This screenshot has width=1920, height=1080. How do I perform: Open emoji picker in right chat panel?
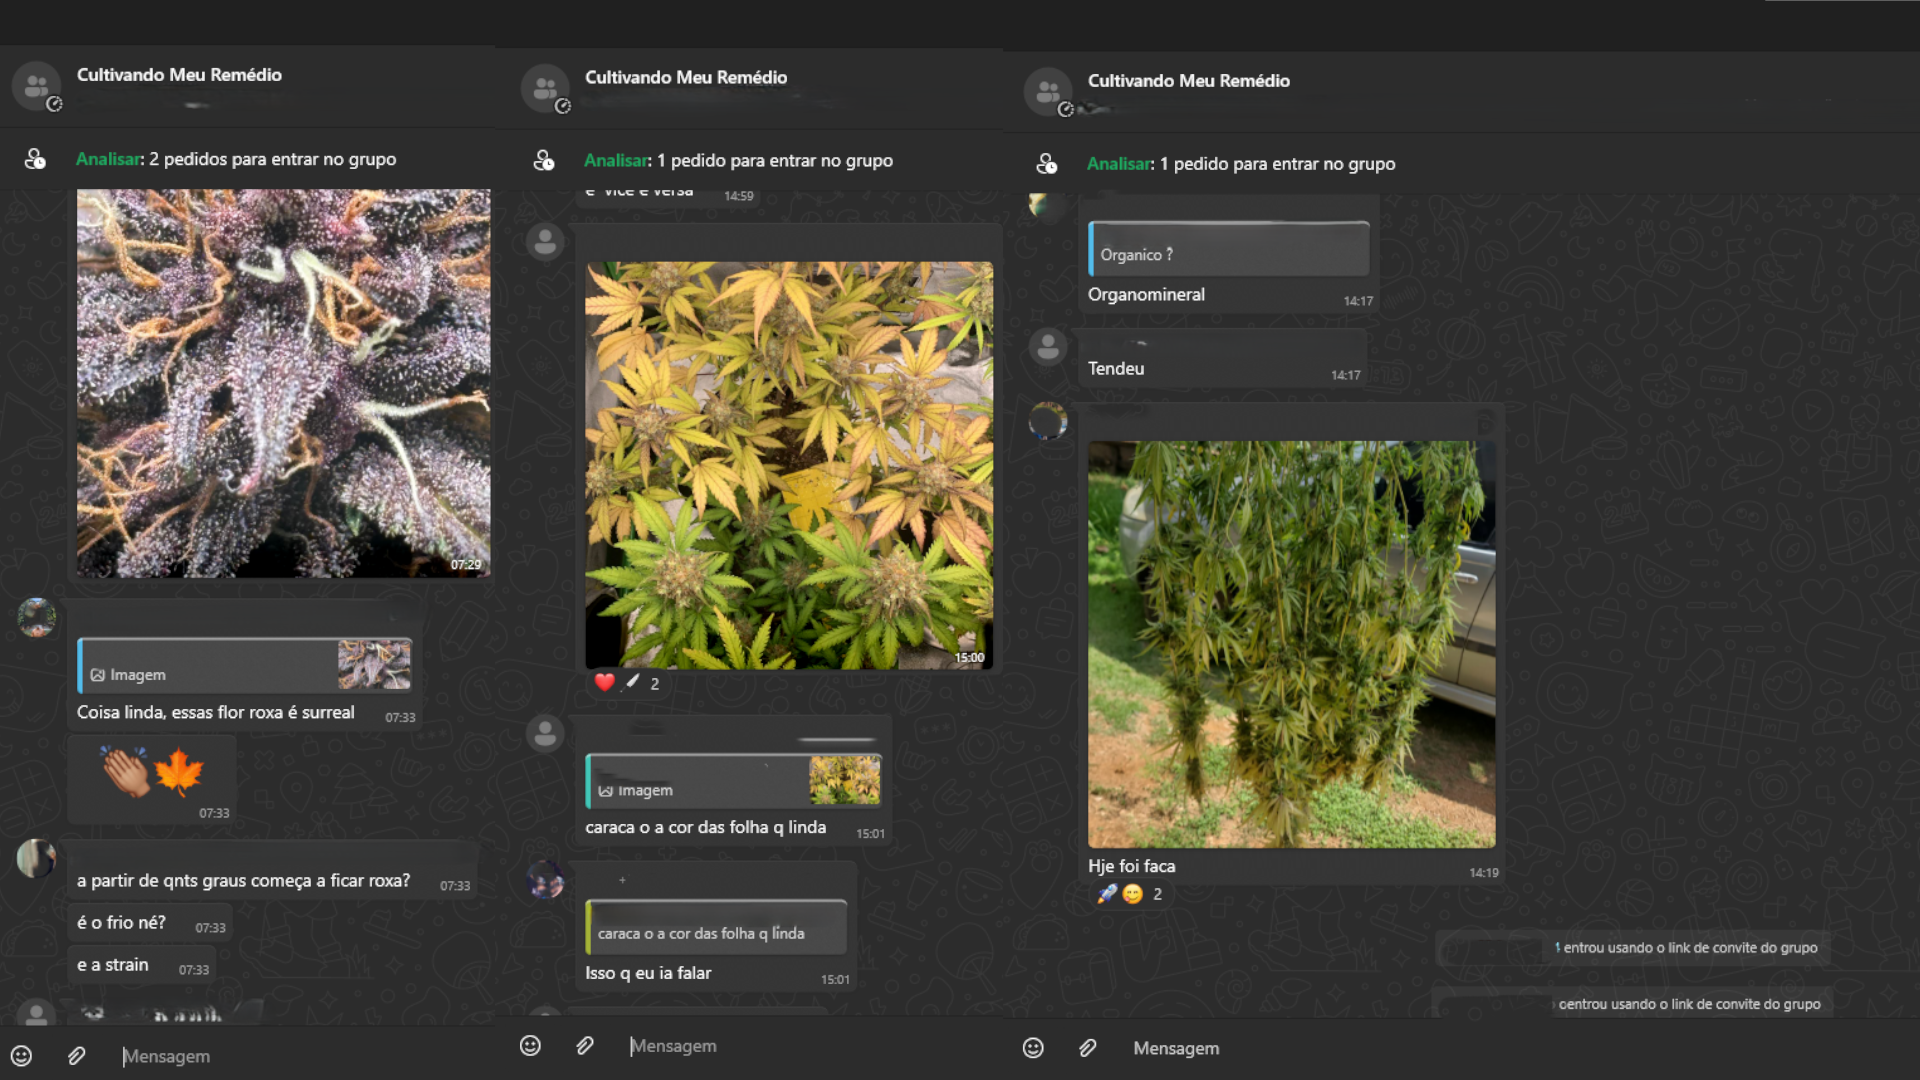click(x=1033, y=1048)
